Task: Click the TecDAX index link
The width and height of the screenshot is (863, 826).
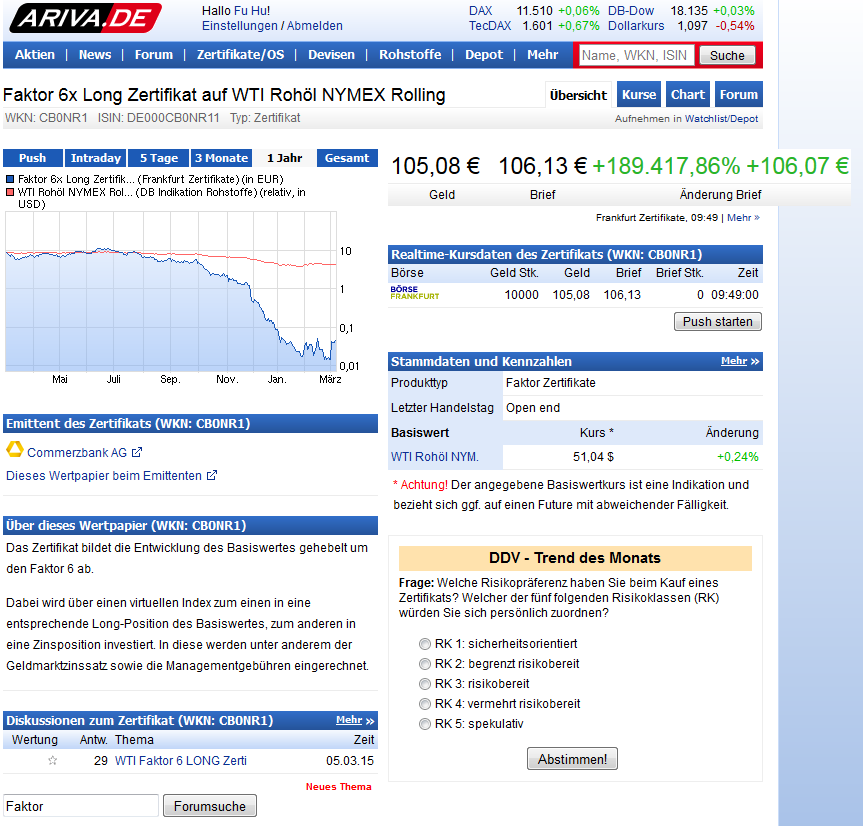Action: (x=490, y=26)
